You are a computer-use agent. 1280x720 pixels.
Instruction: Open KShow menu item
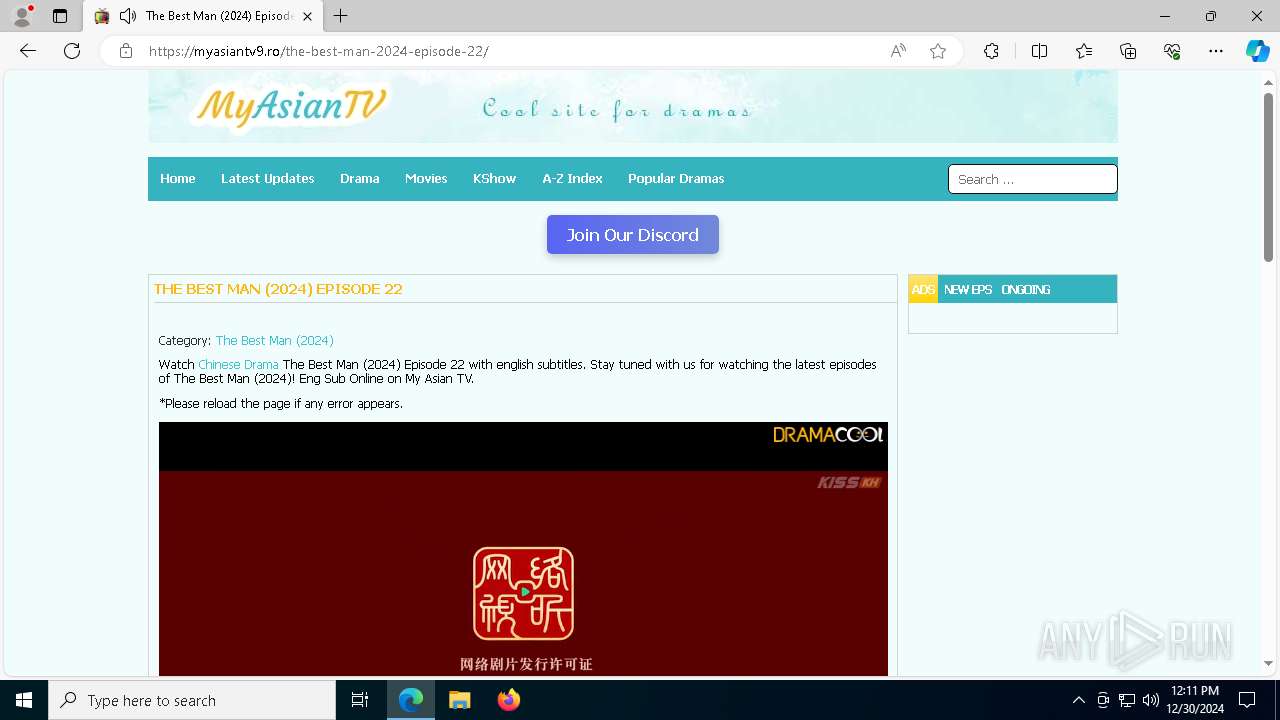pyautogui.click(x=494, y=178)
